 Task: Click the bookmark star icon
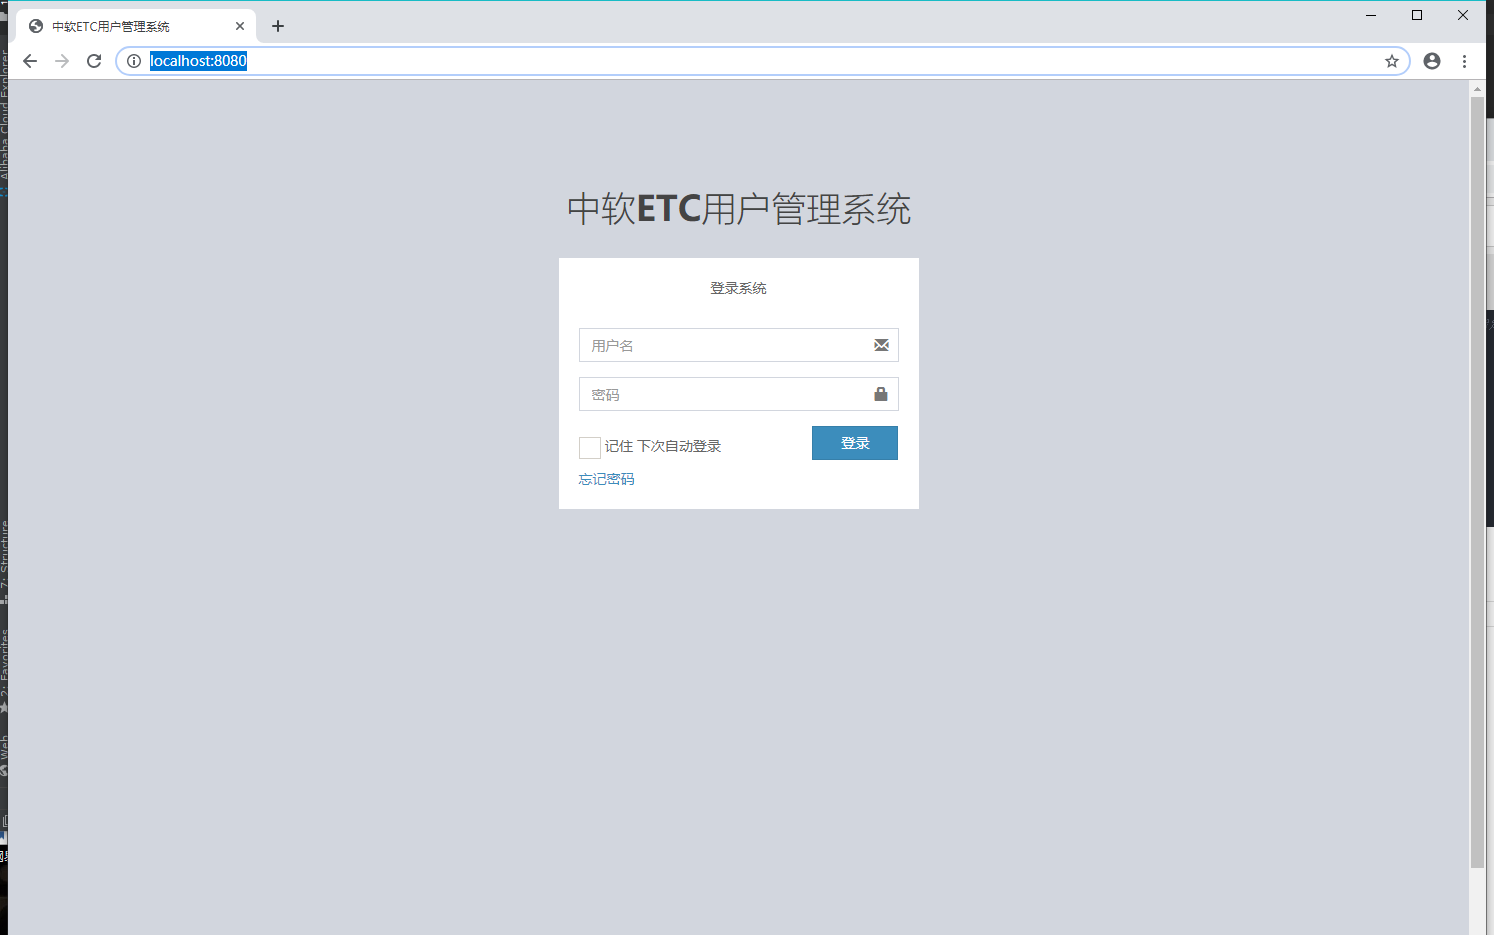click(x=1391, y=61)
